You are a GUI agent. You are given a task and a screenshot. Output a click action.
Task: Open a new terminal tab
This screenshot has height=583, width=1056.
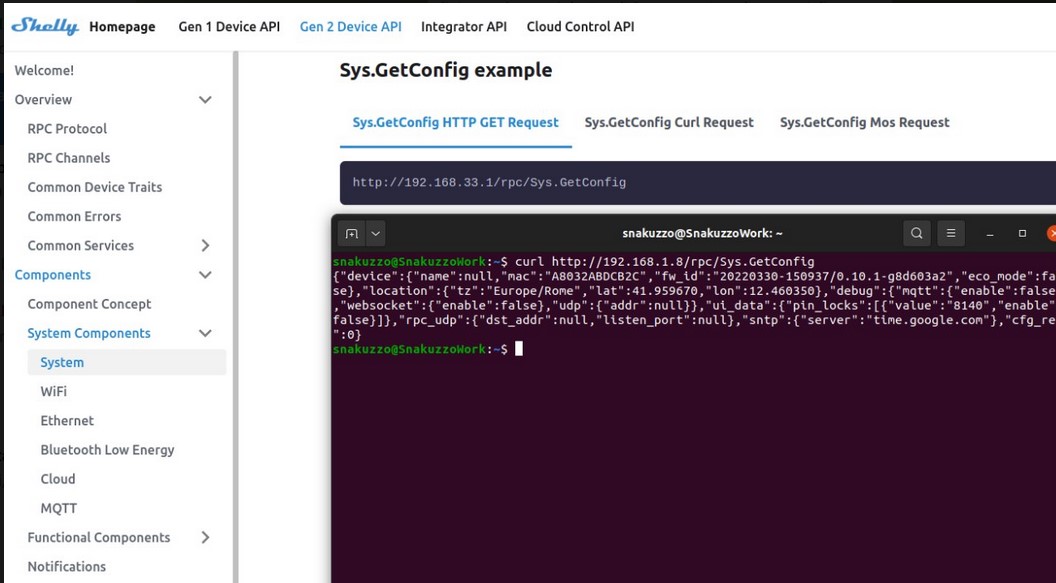coord(351,233)
